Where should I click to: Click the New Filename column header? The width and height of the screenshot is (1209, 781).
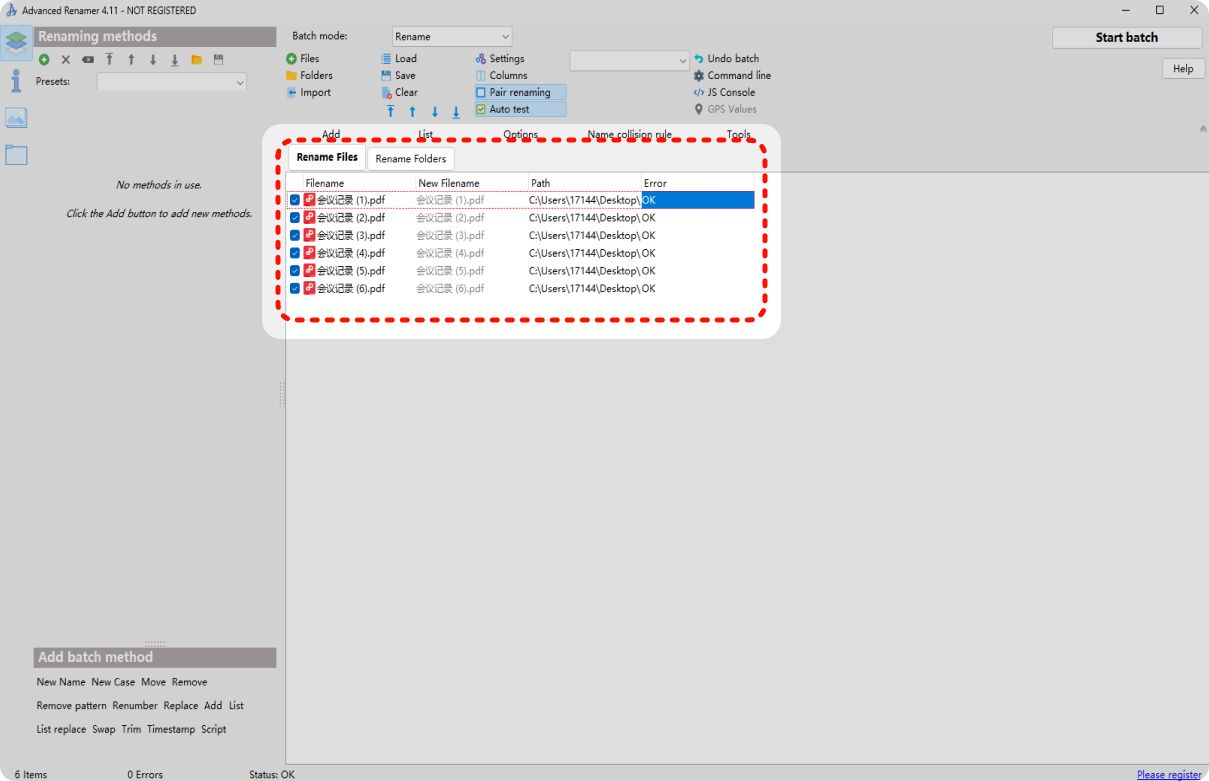click(x=449, y=183)
